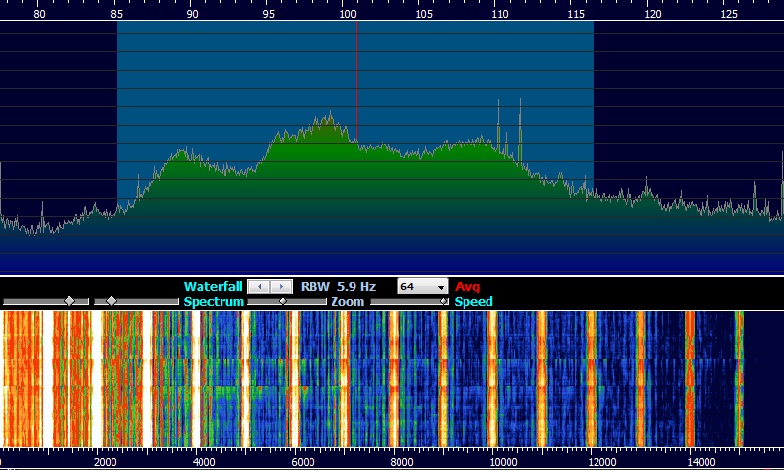Click the 14000 mark on waterfall axis
Screen dimensions: 784x470
(x=701, y=462)
